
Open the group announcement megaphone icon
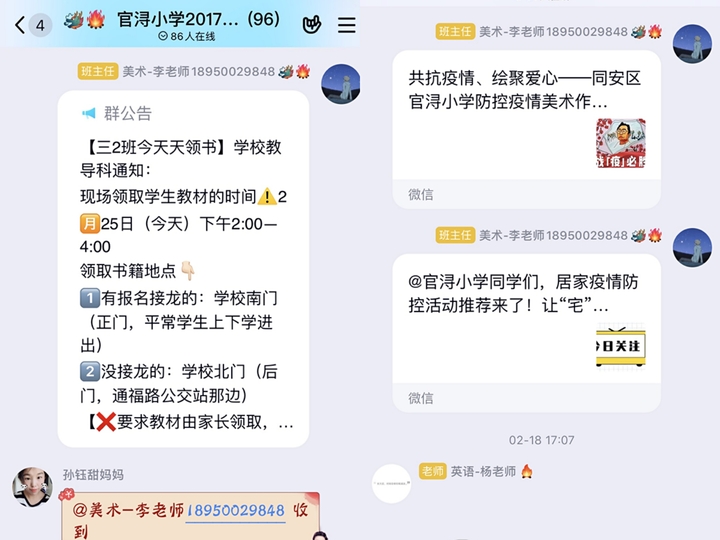pos(89,113)
